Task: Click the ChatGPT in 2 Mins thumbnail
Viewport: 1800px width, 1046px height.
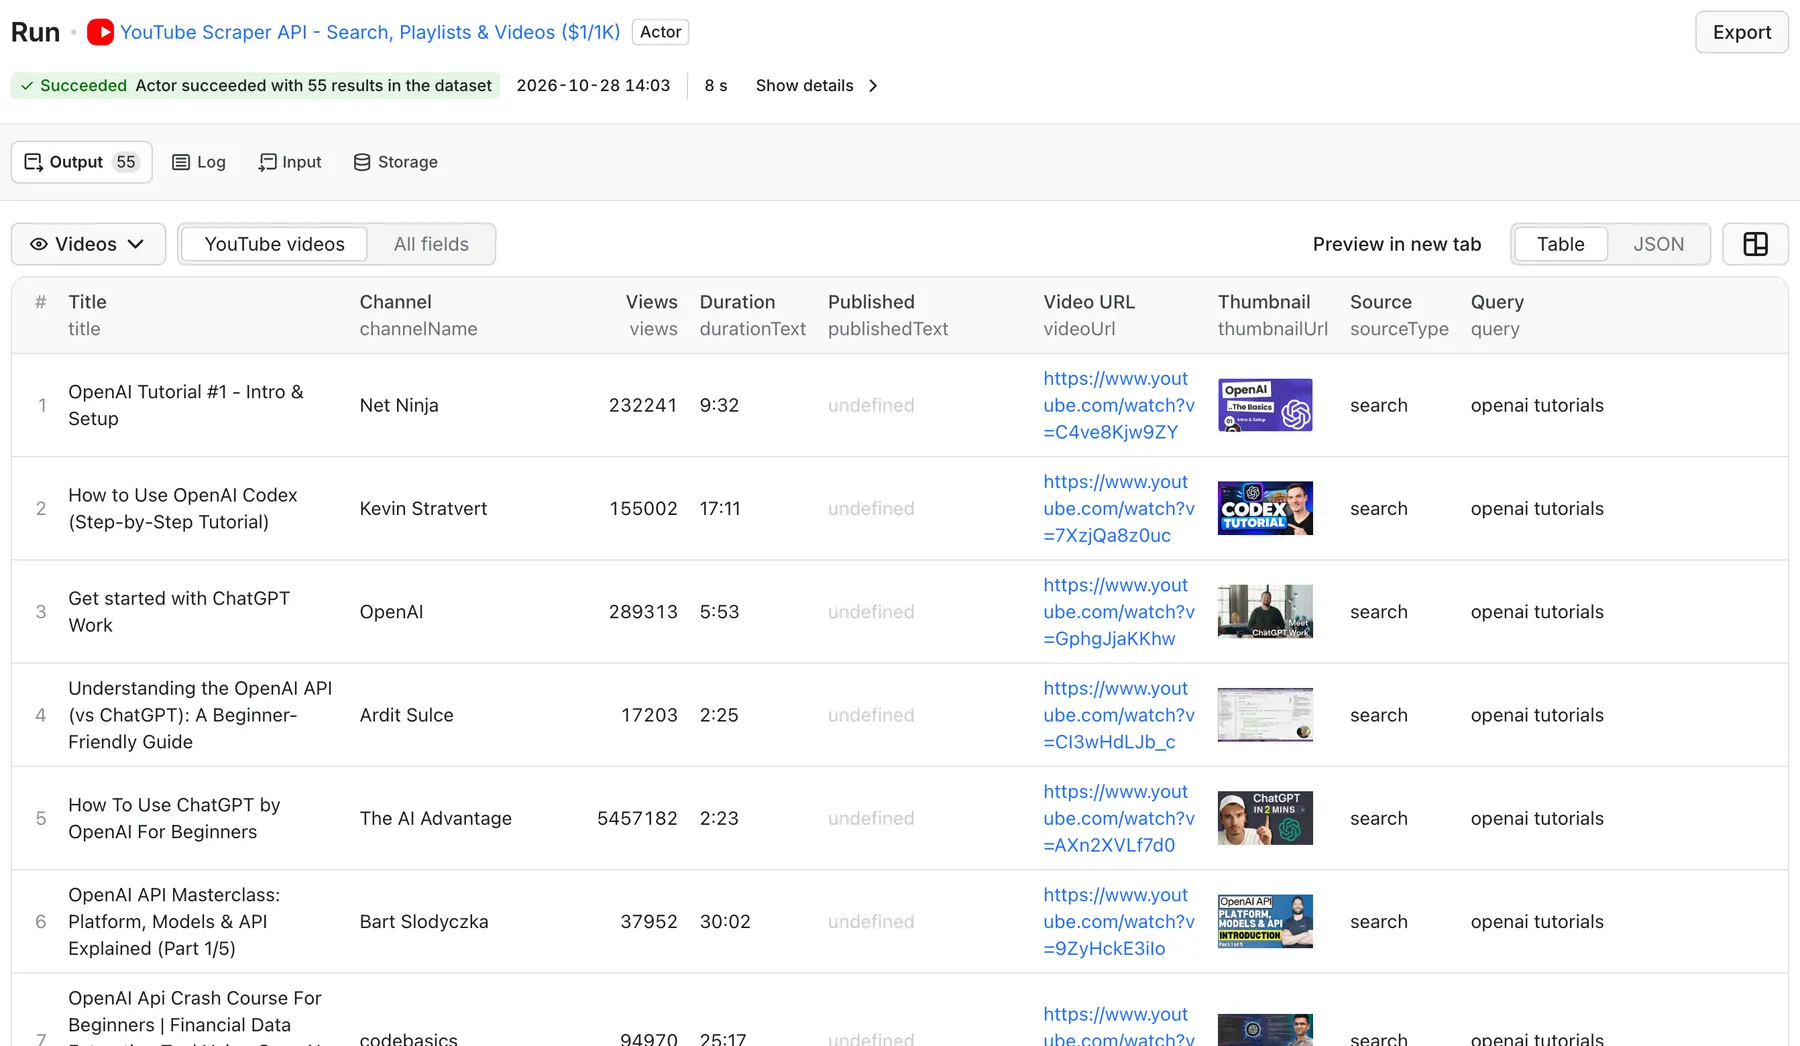Action: (1265, 818)
